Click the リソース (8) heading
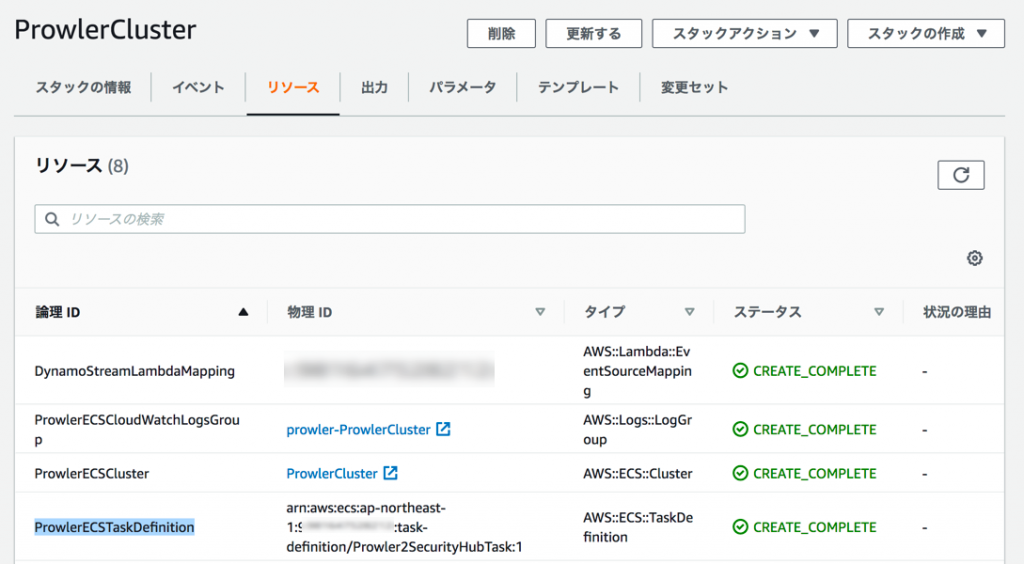This screenshot has height=564, width=1024. pos(82,166)
